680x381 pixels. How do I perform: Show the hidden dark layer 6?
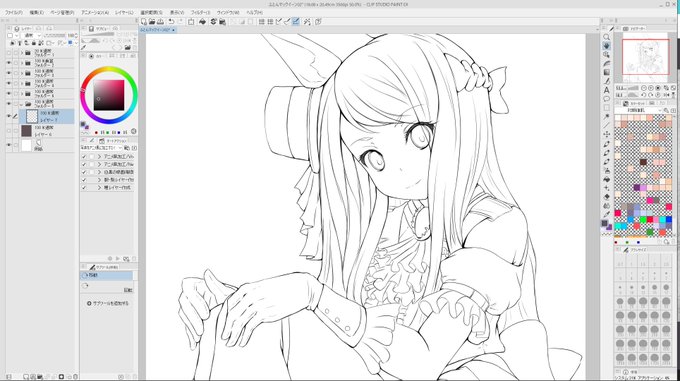point(9,130)
